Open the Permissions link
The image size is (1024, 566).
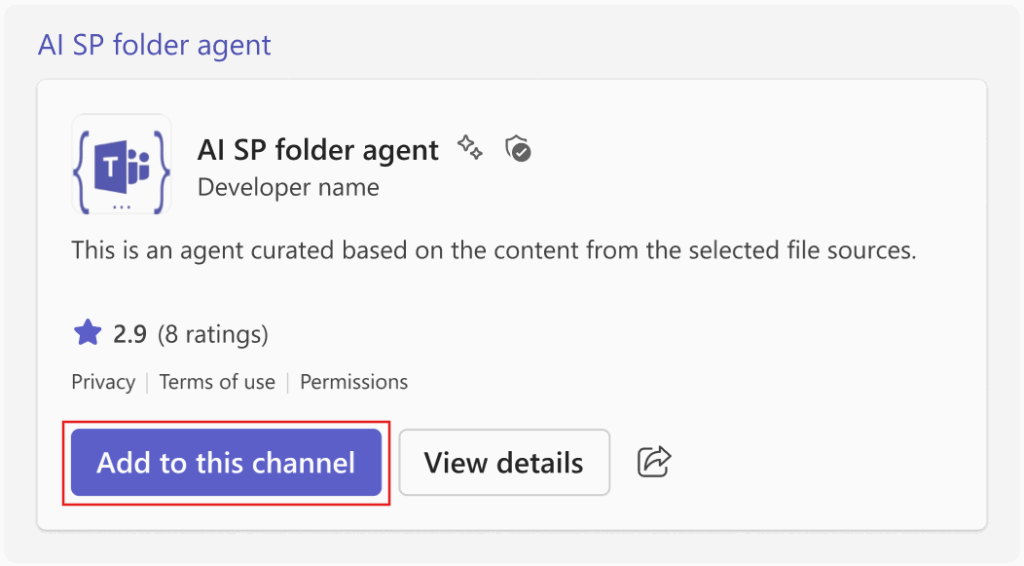[354, 382]
